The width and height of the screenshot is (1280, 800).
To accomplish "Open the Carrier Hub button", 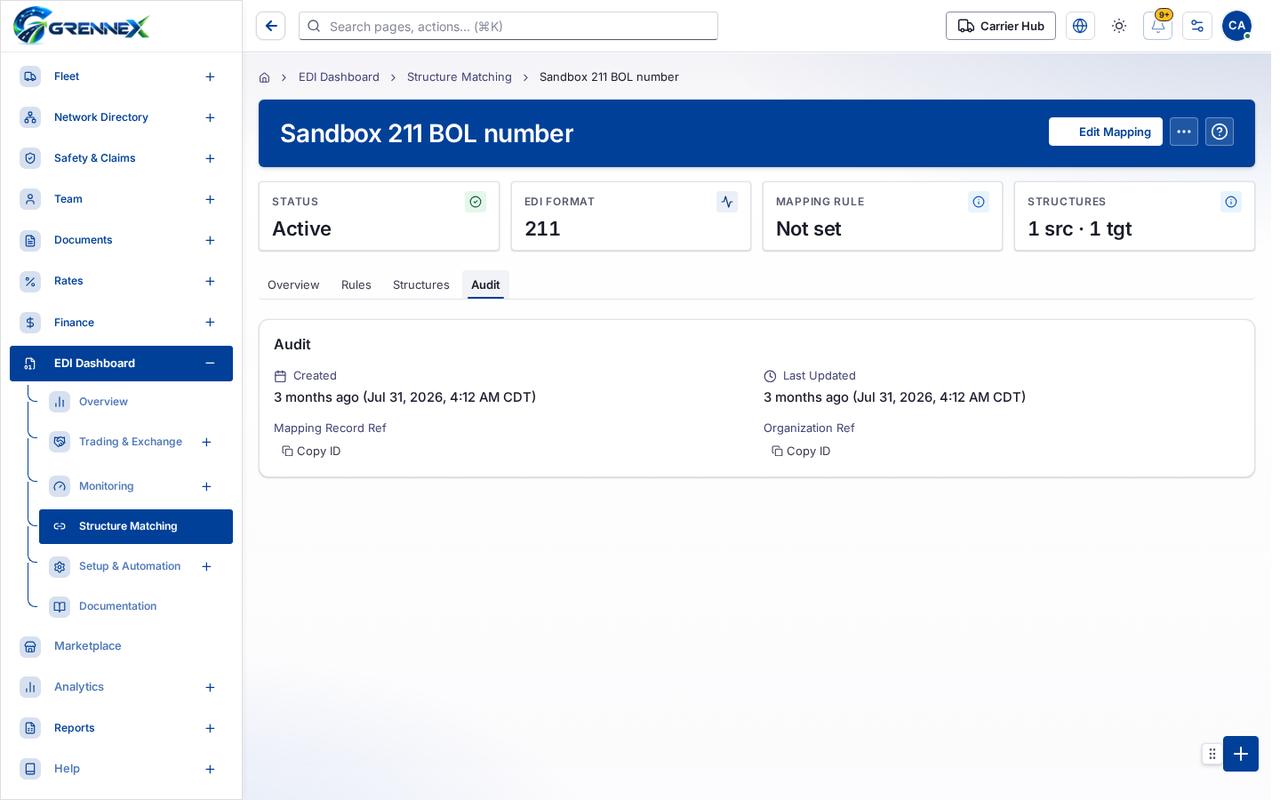I will 1001,26.
